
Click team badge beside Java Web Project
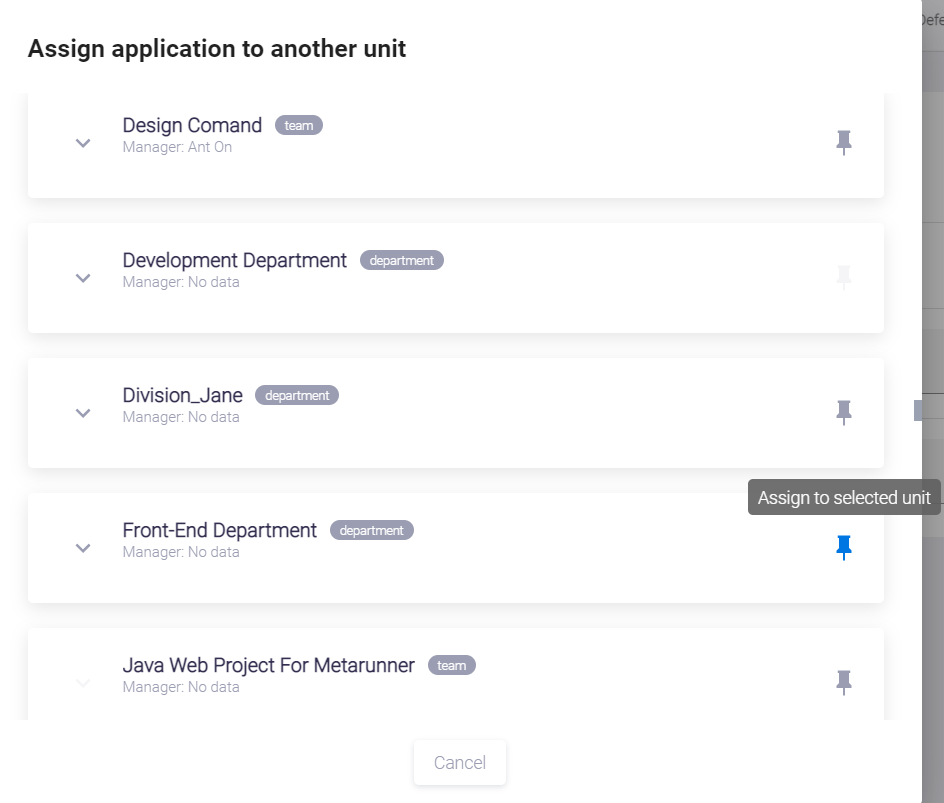click(x=451, y=666)
